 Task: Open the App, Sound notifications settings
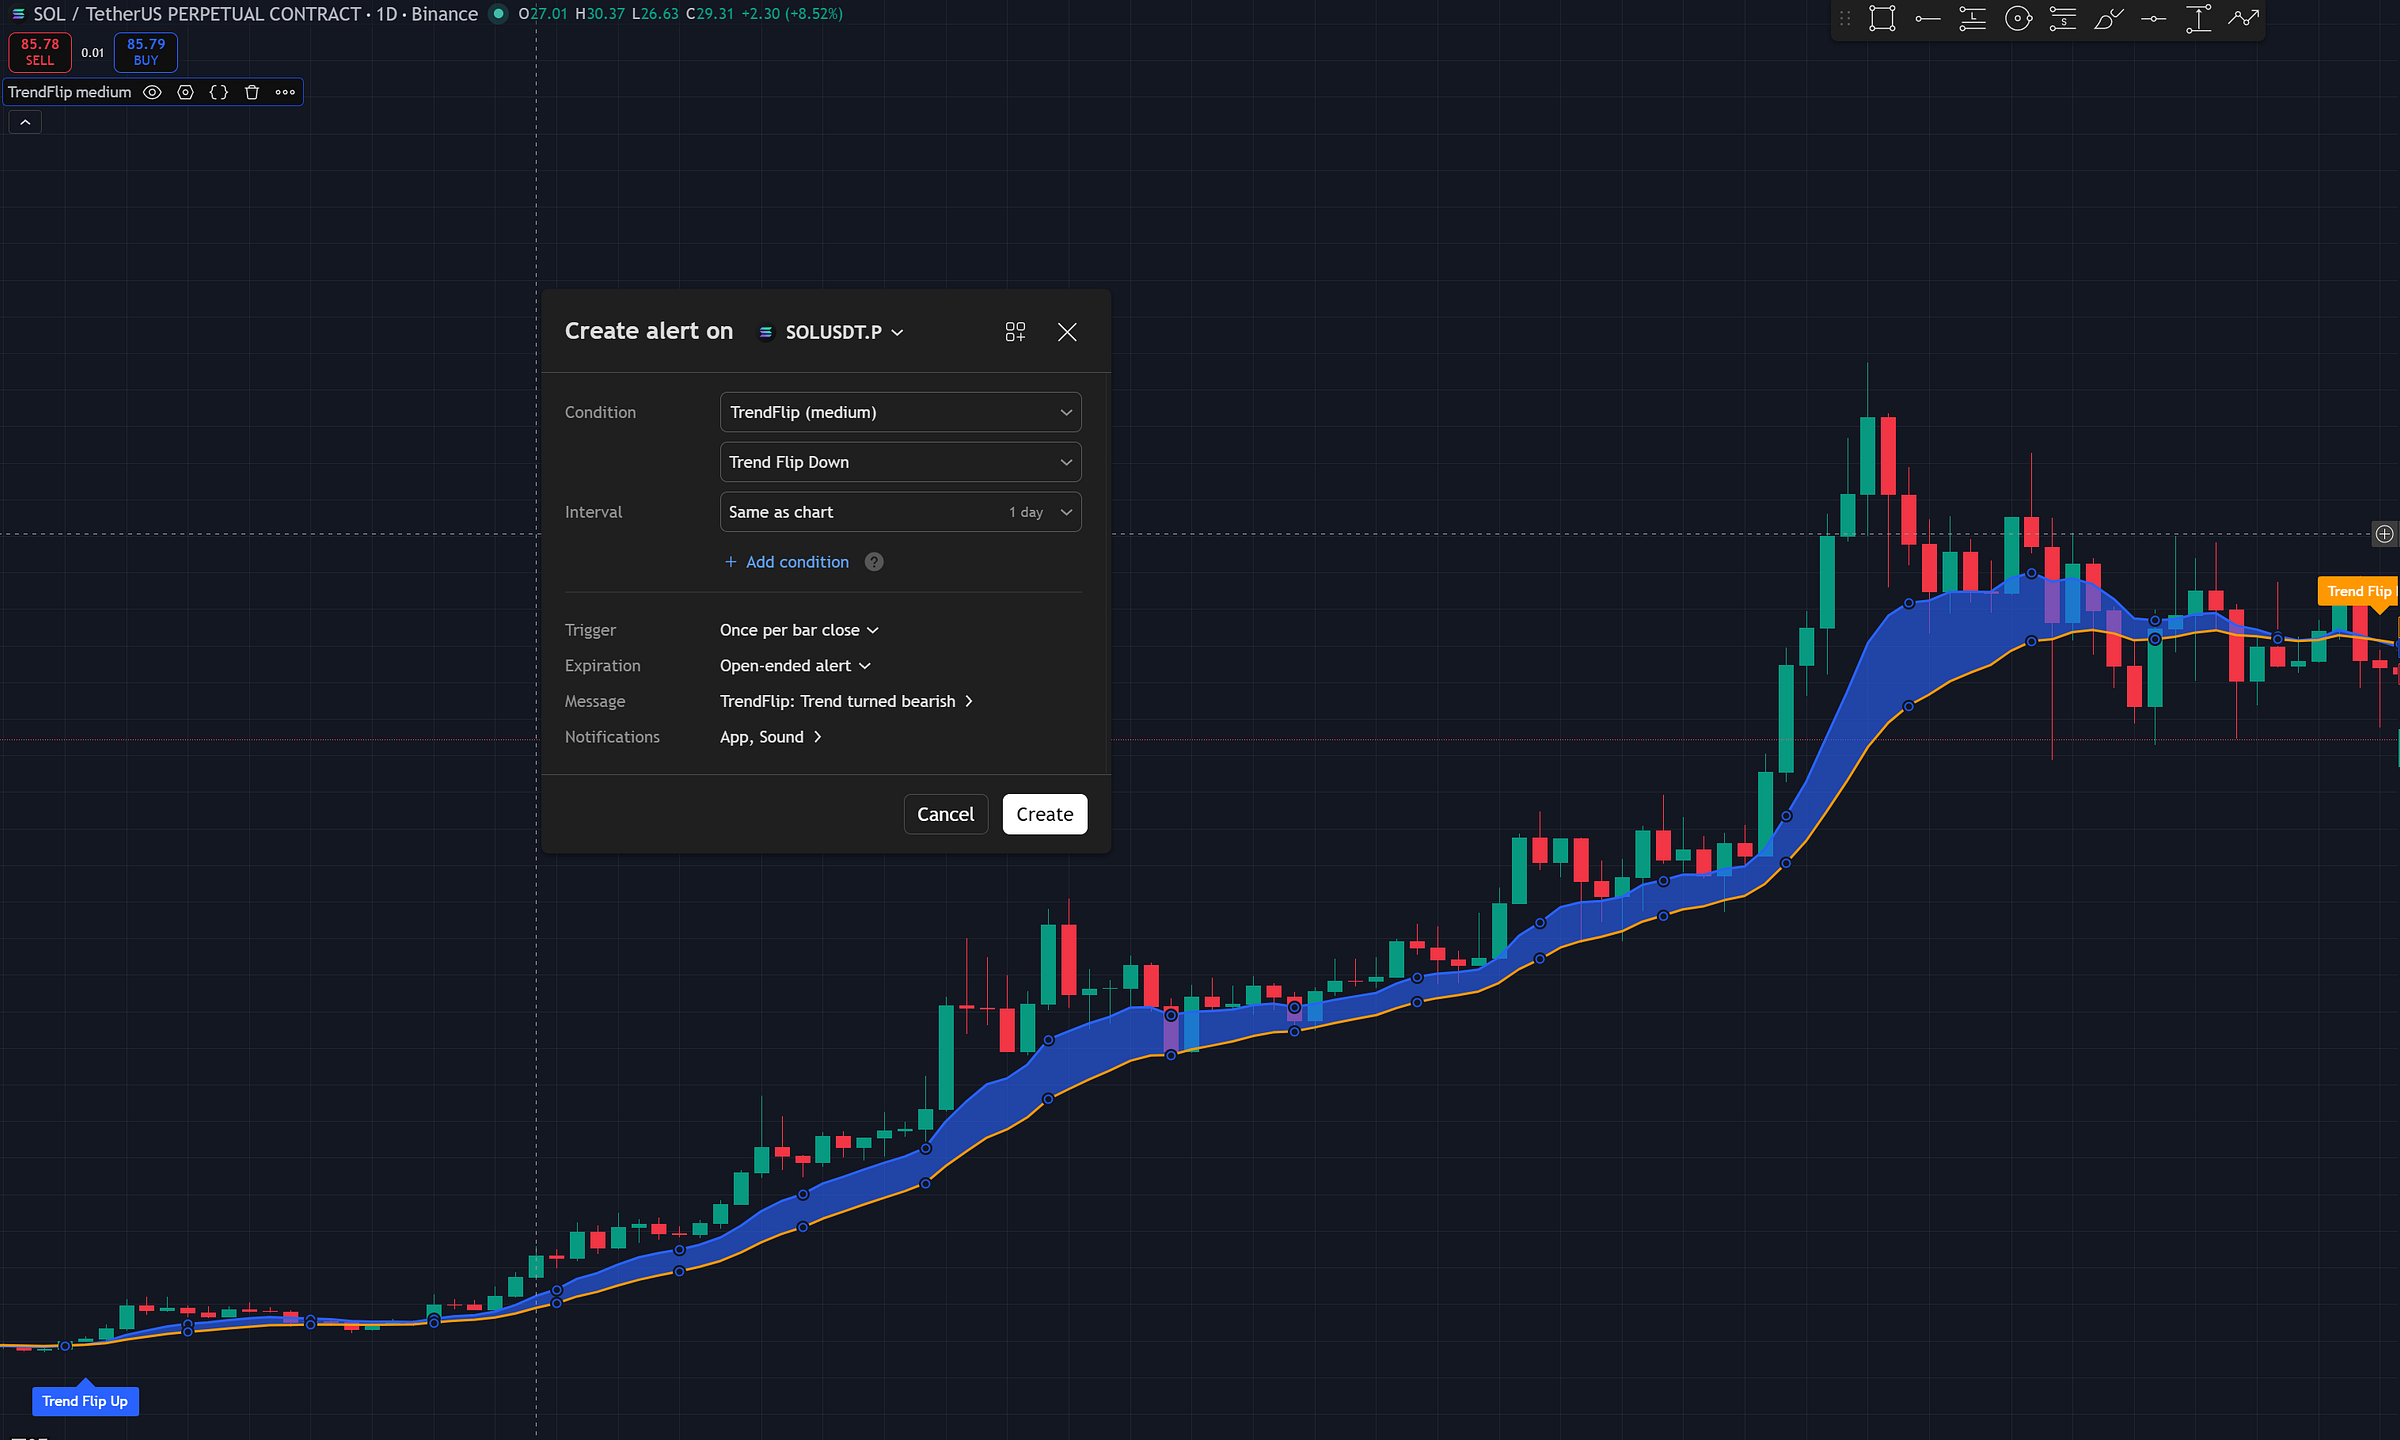(x=770, y=737)
